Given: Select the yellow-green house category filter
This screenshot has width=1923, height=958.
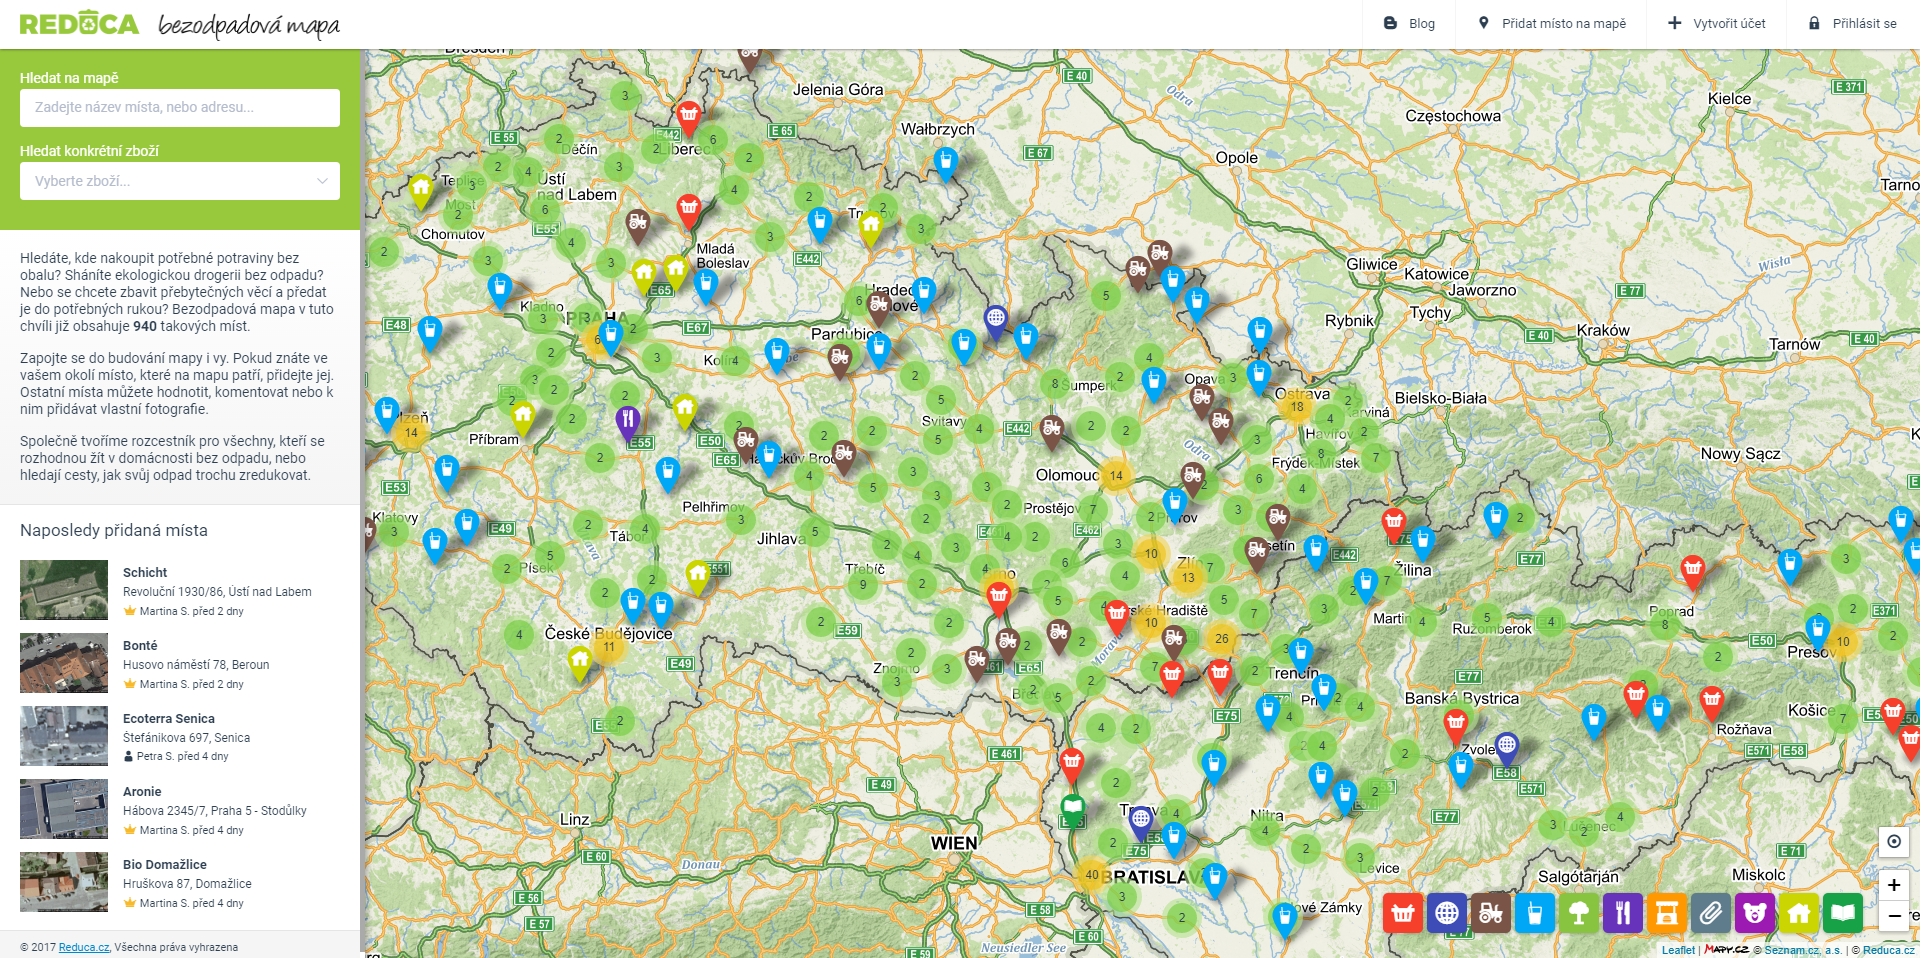Looking at the screenshot, I should coord(1799,912).
